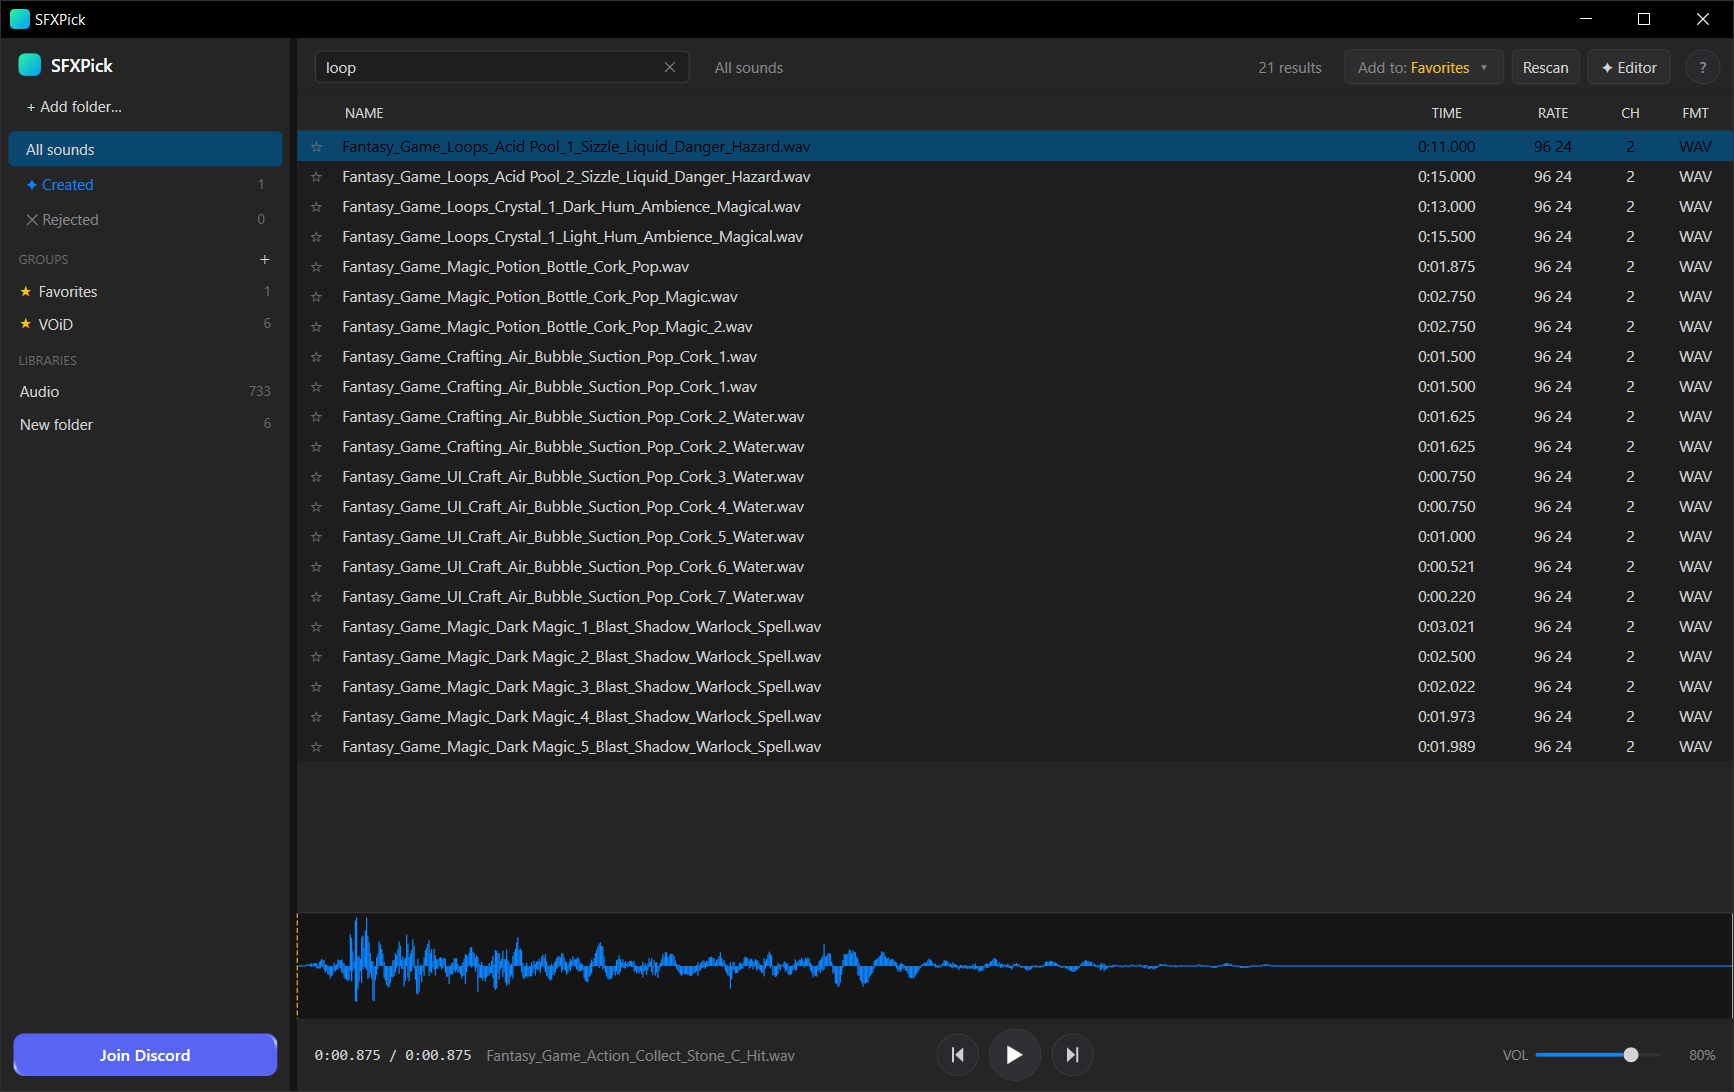Sort by FMT column header
1734x1092 pixels.
pos(1695,113)
